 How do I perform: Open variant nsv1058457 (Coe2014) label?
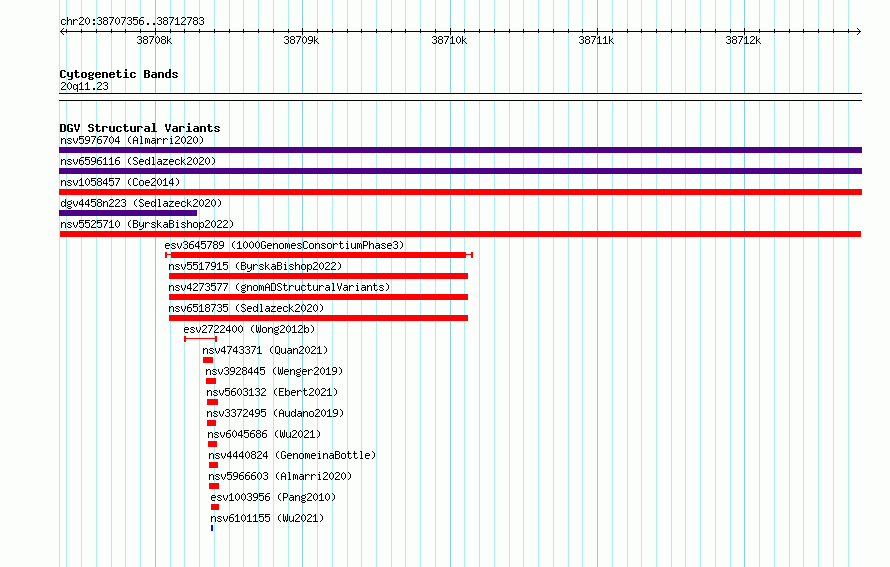tap(120, 182)
